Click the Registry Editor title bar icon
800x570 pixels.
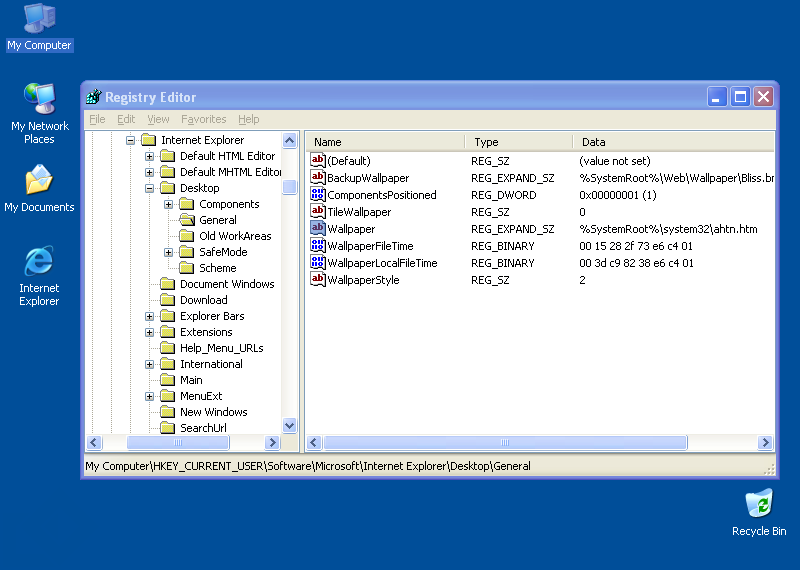click(x=94, y=97)
